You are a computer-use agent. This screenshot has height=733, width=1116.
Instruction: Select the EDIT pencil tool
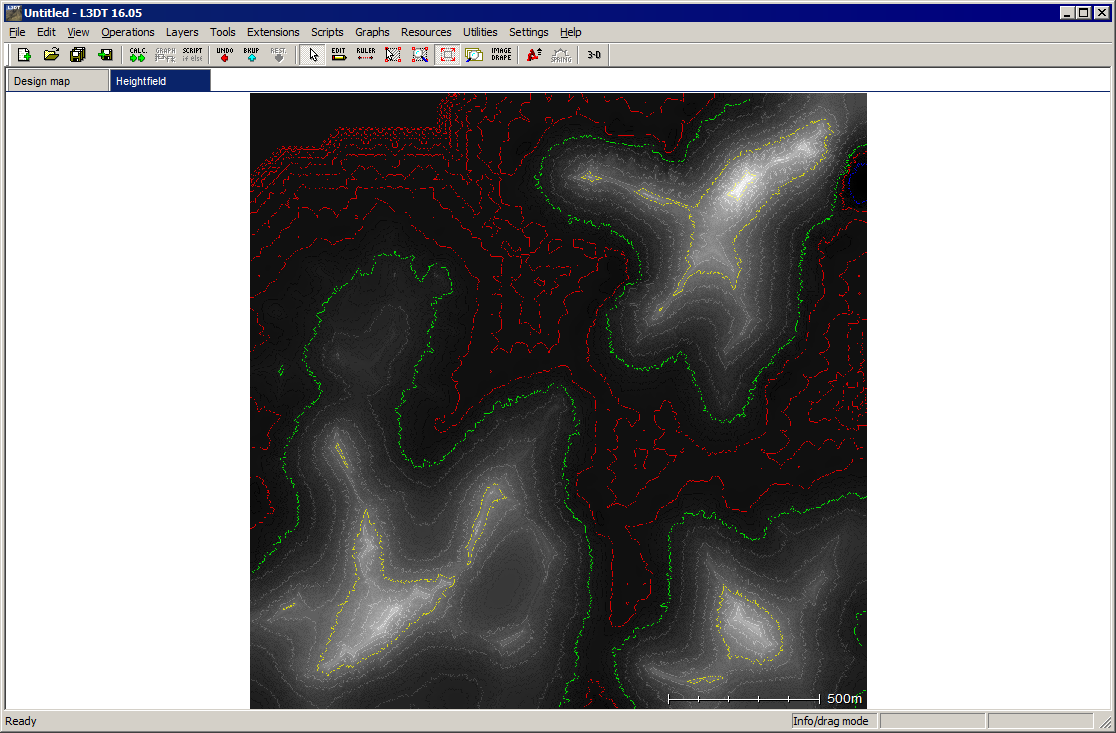tap(339, 55)
